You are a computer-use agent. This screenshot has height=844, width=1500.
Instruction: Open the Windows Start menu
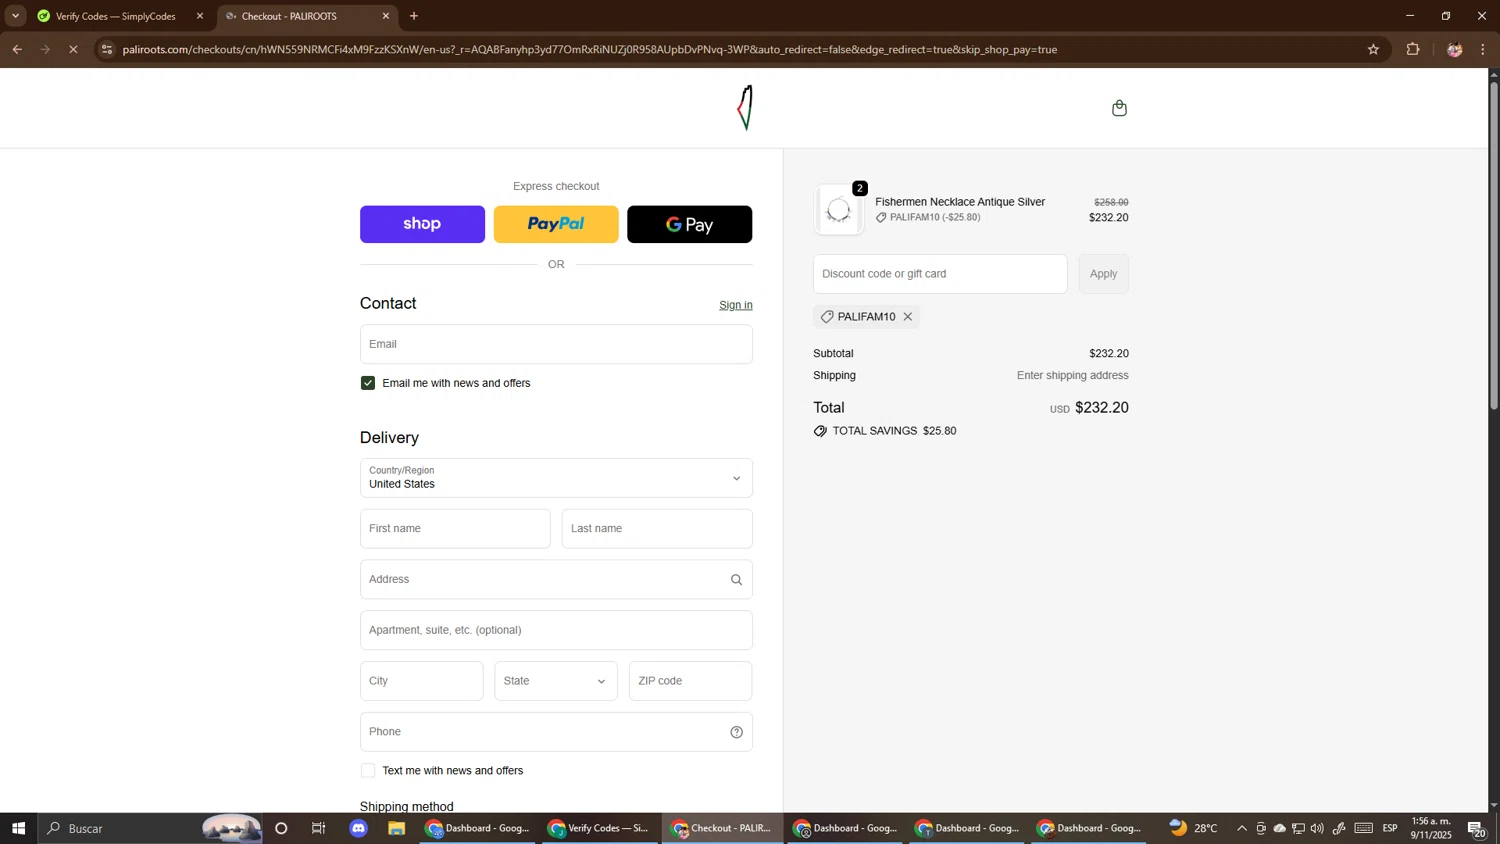(x=18, y=829)
